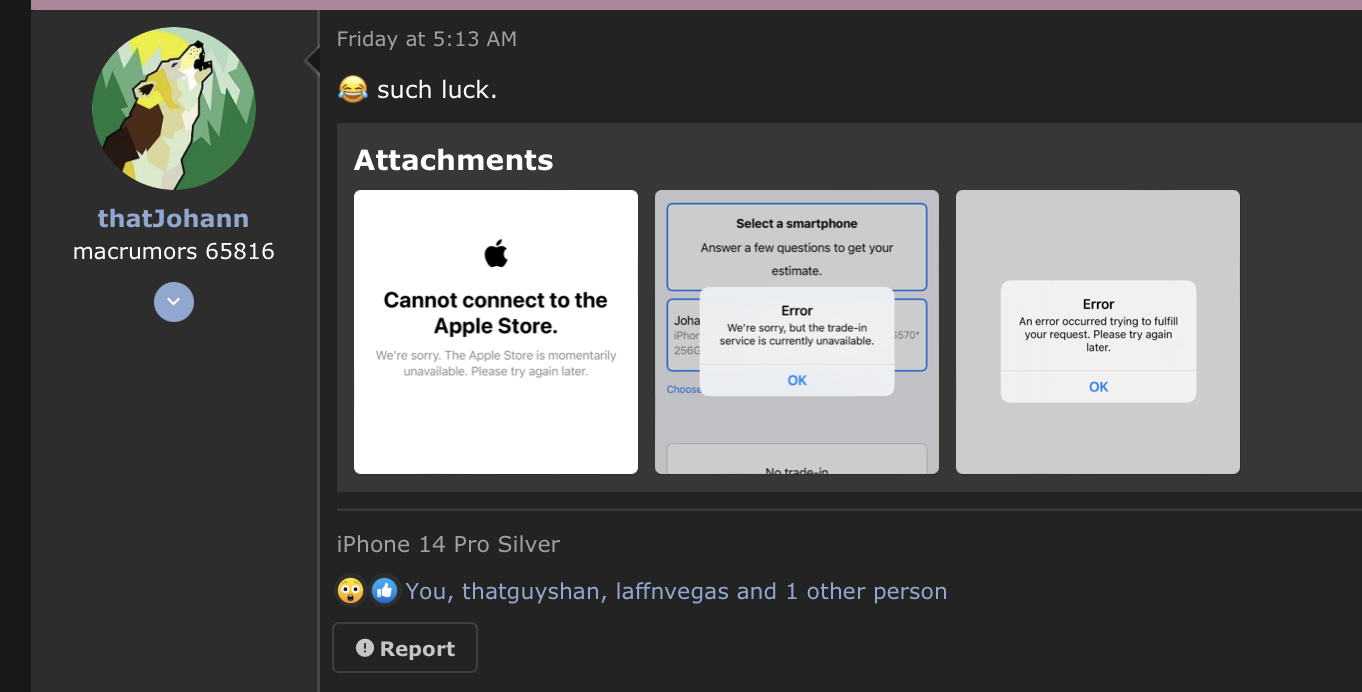Open thatJohann's profile via username link
This screenshot has height=692, width=1362.
pos(174,218)
